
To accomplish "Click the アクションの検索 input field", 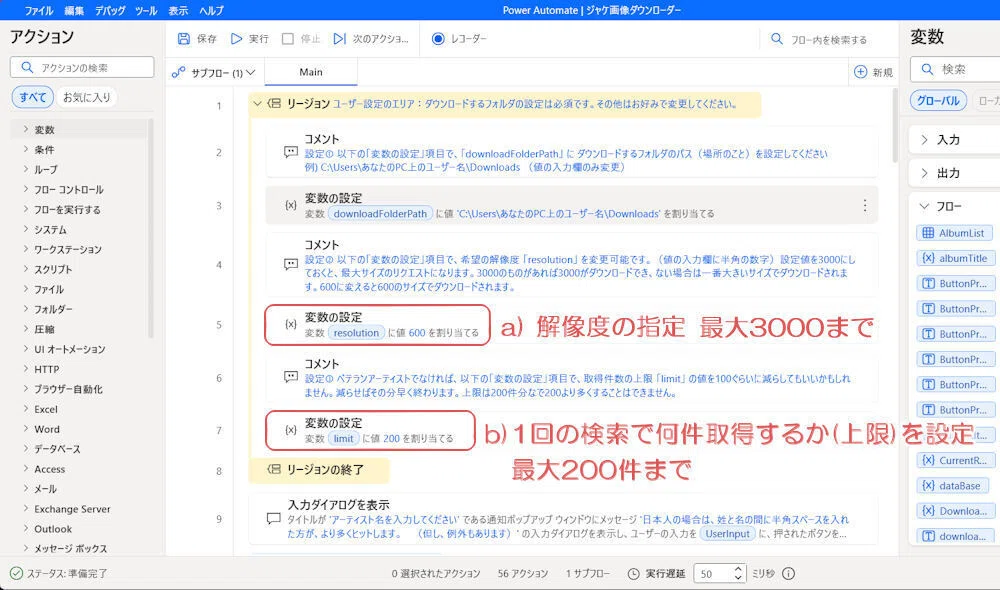I will click(x=82, y=67).
